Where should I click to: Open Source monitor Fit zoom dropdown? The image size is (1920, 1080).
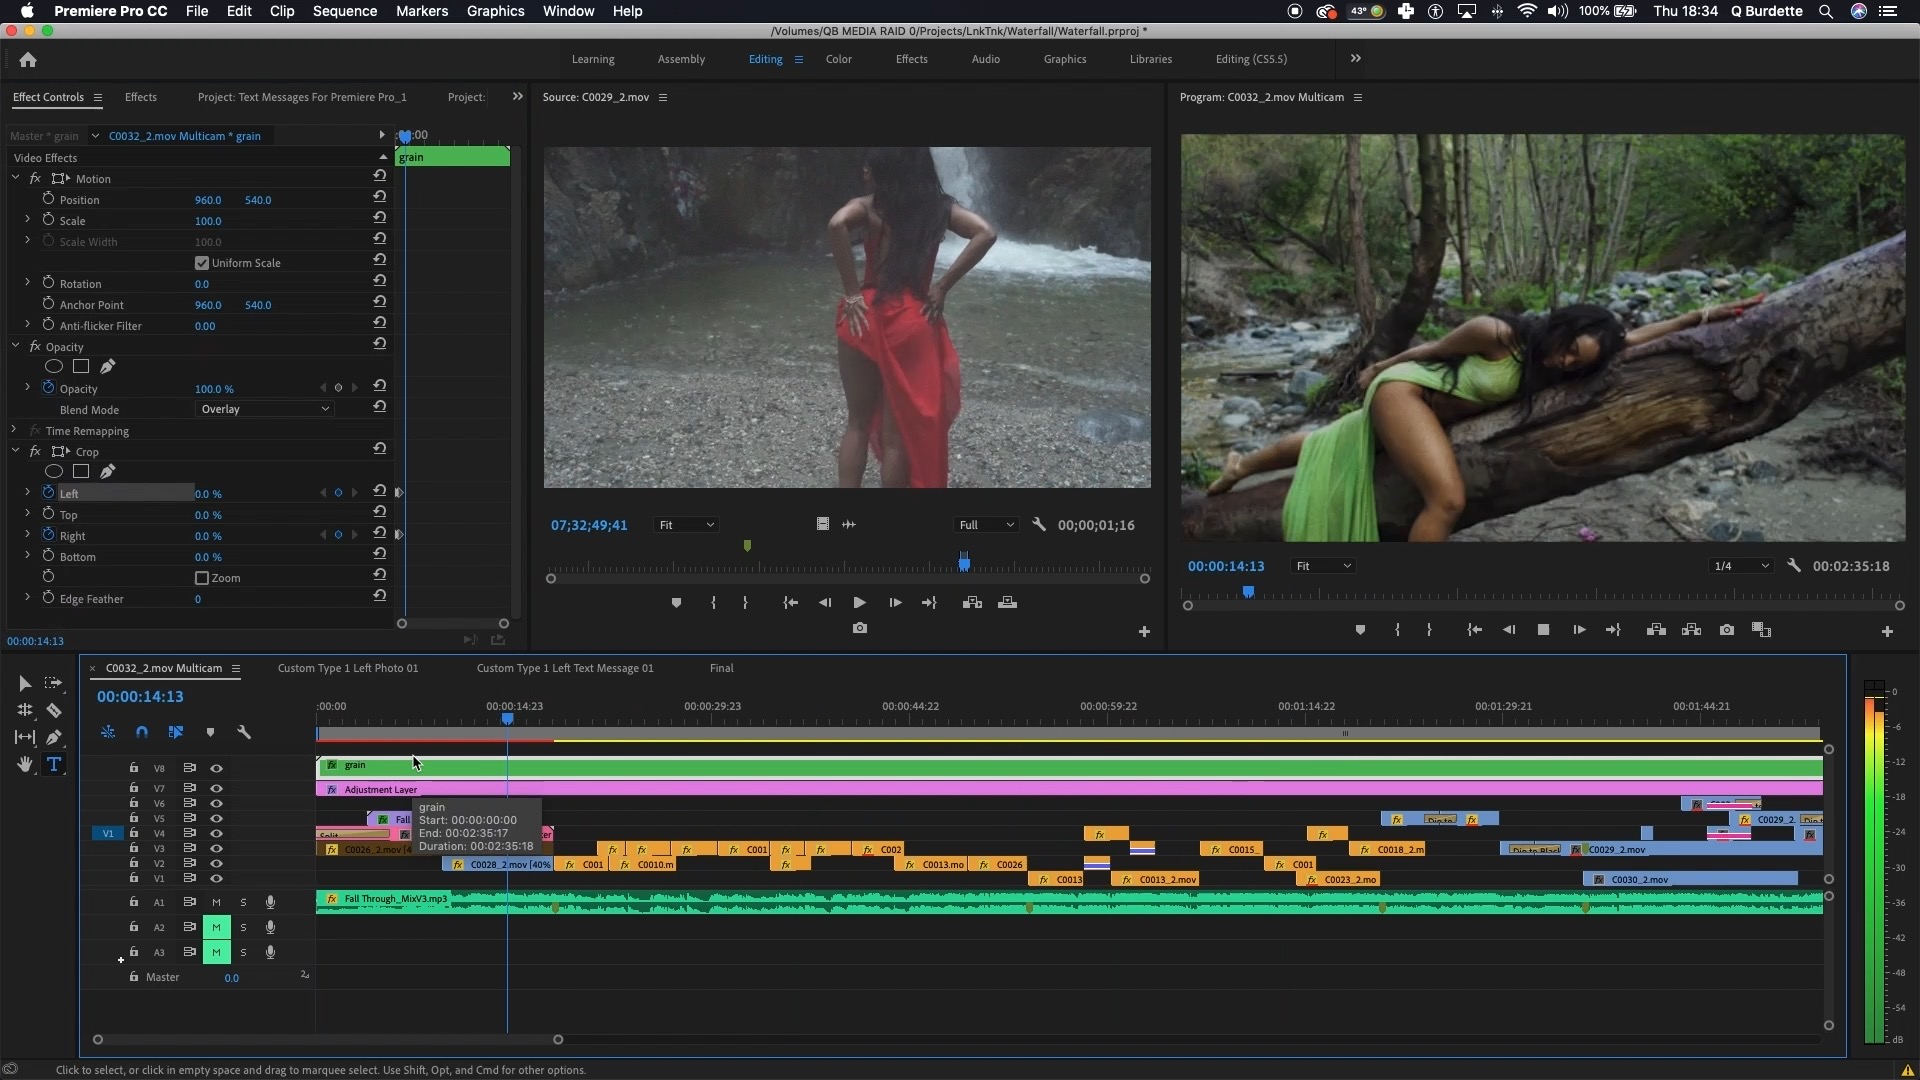[x=686, y=525]
